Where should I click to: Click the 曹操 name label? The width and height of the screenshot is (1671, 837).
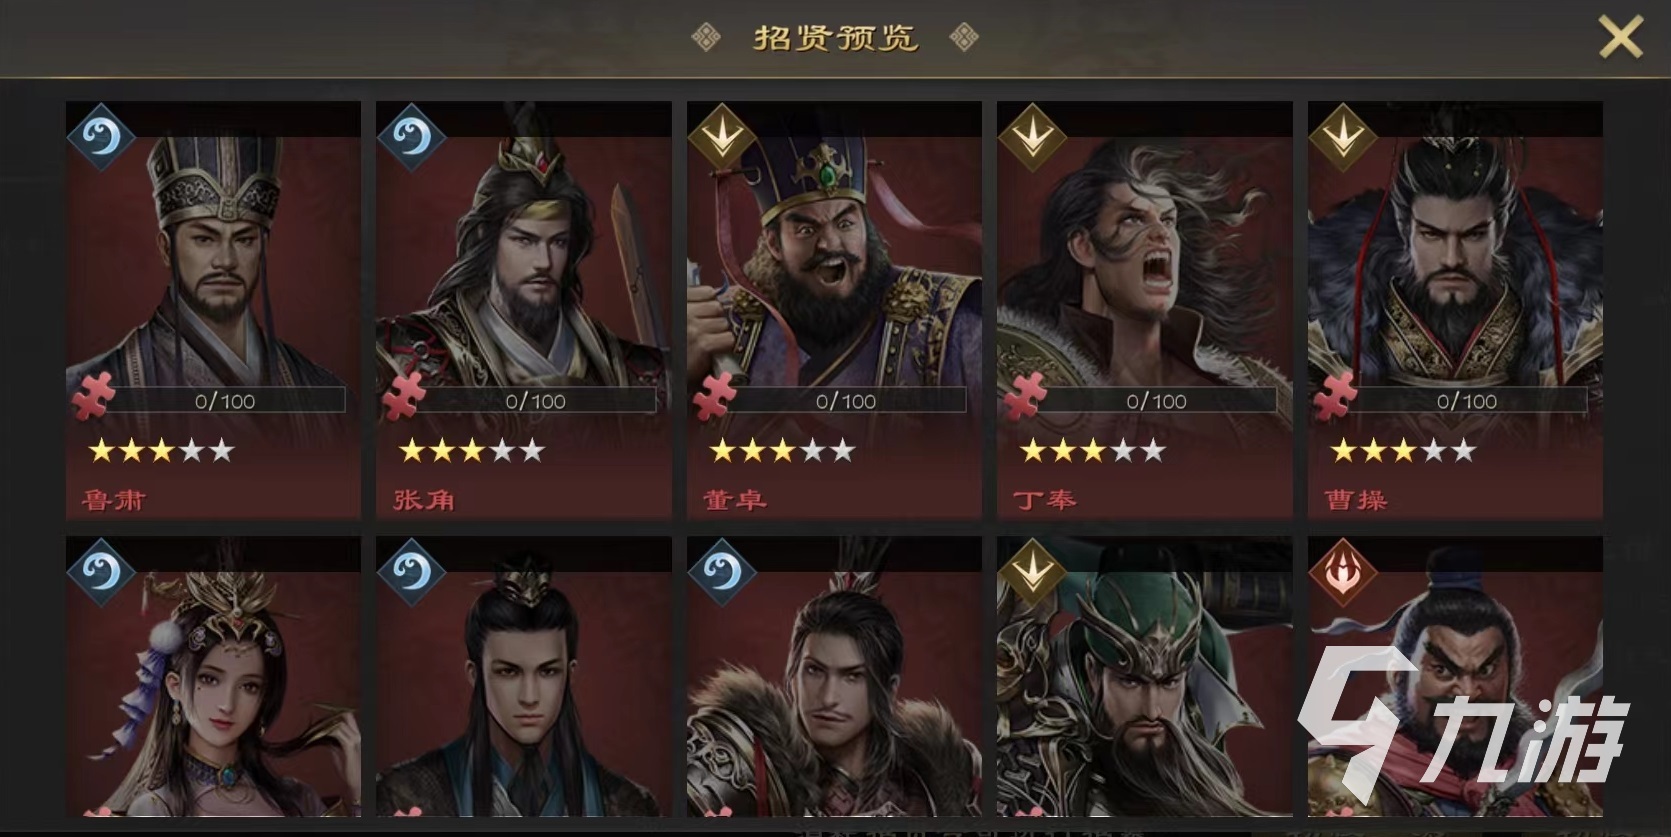(x=1356, y=499)
